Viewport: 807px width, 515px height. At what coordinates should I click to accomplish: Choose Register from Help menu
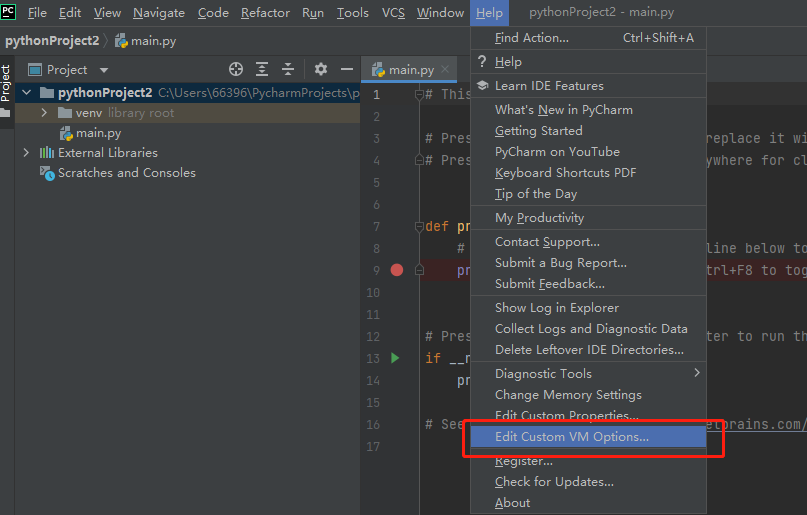click(x=588, y=461)
